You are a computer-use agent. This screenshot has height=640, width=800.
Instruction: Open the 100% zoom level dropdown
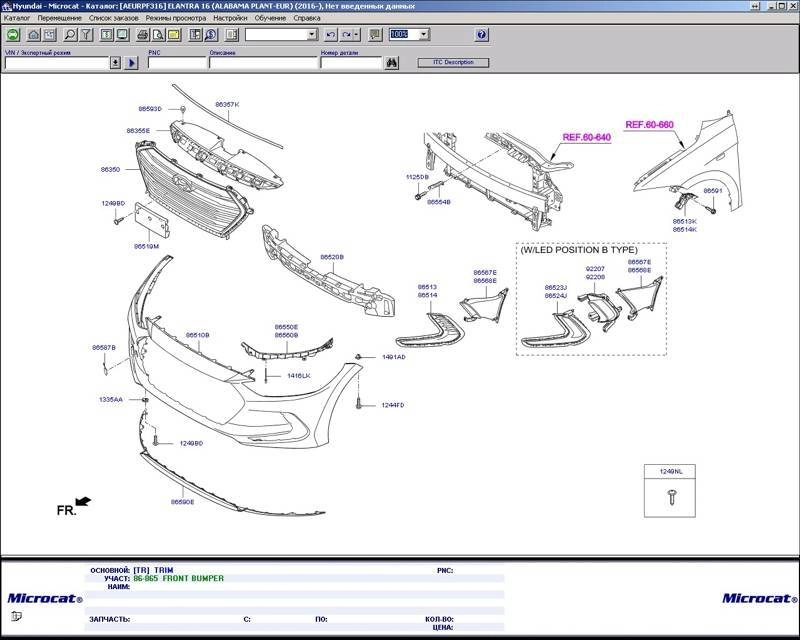423,35
